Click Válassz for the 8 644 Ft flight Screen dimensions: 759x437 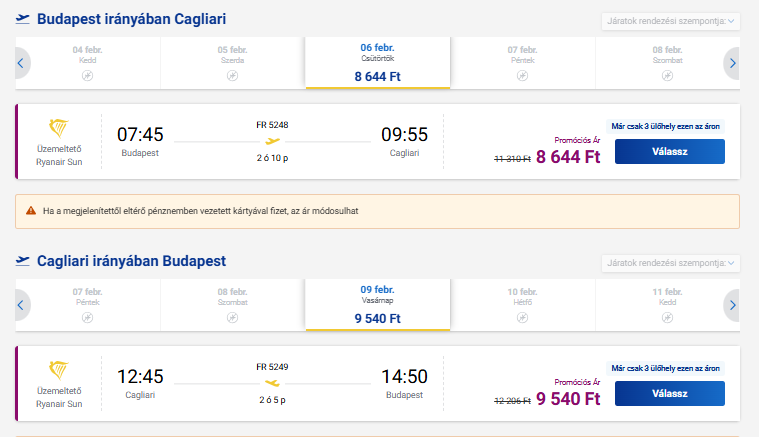point(669,151)
